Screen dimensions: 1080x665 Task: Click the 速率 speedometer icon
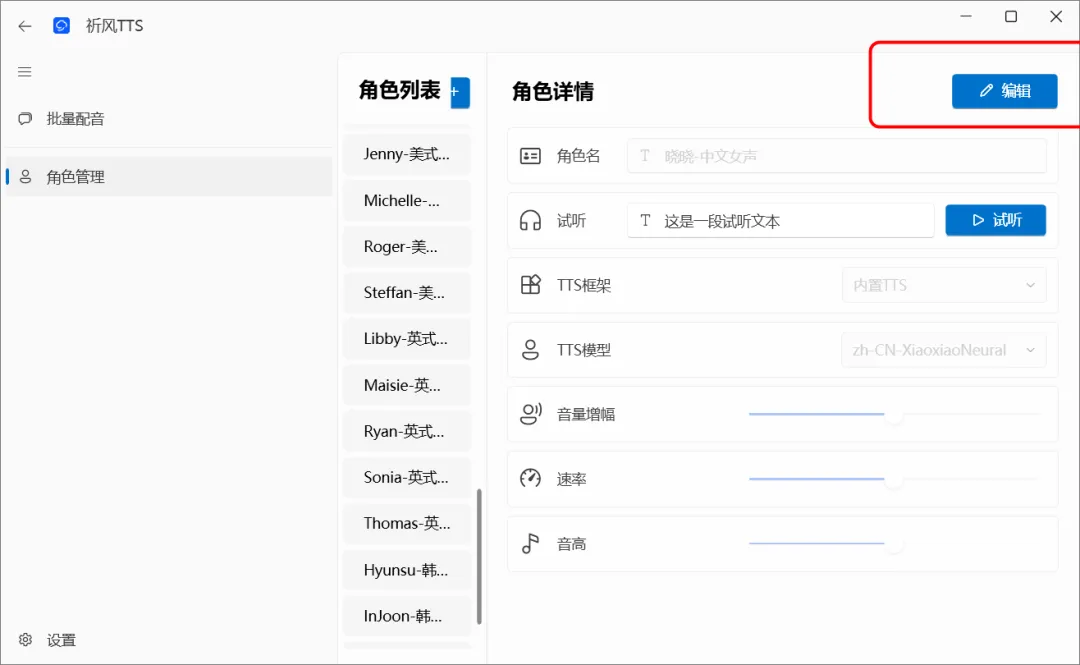tap(530, 478)
